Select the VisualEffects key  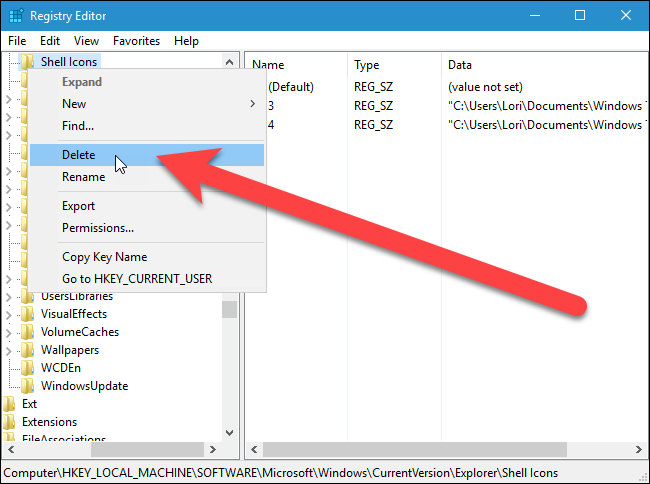74,314
